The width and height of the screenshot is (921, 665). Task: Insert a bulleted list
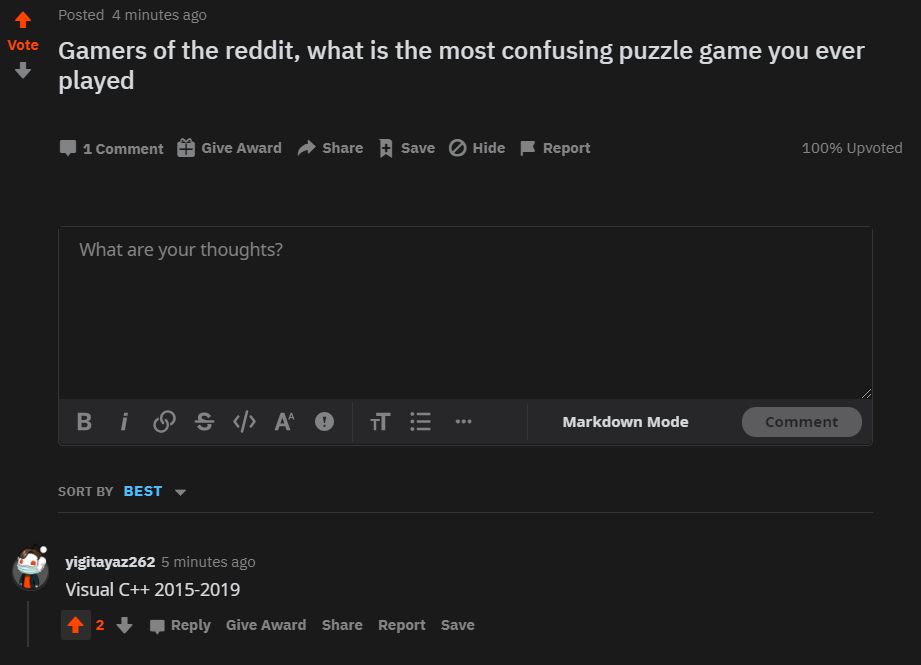click(420, 422)
